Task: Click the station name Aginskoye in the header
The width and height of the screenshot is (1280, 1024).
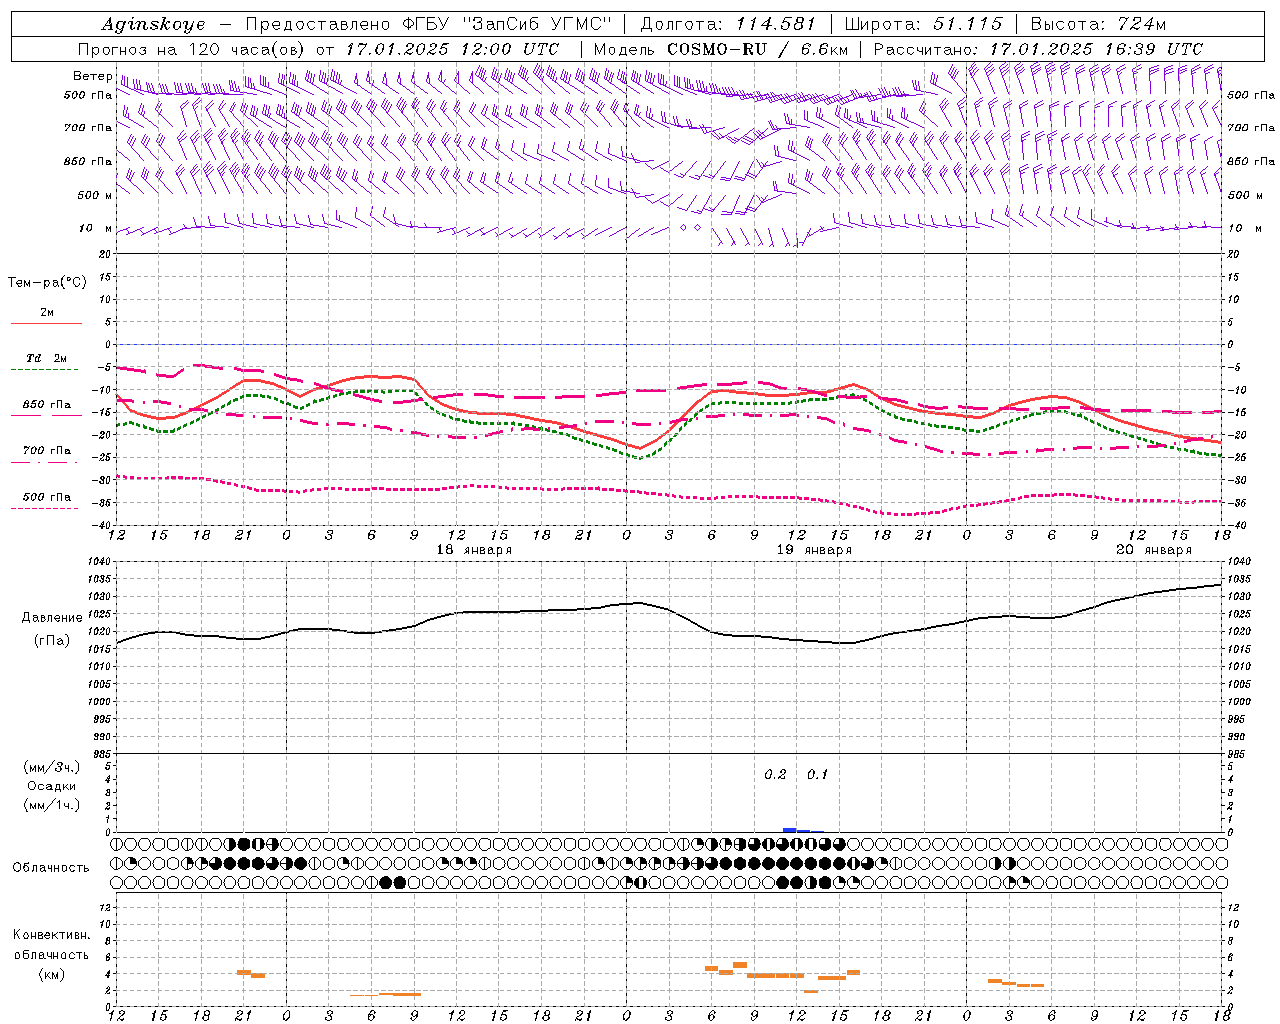Action: [154, 24]
